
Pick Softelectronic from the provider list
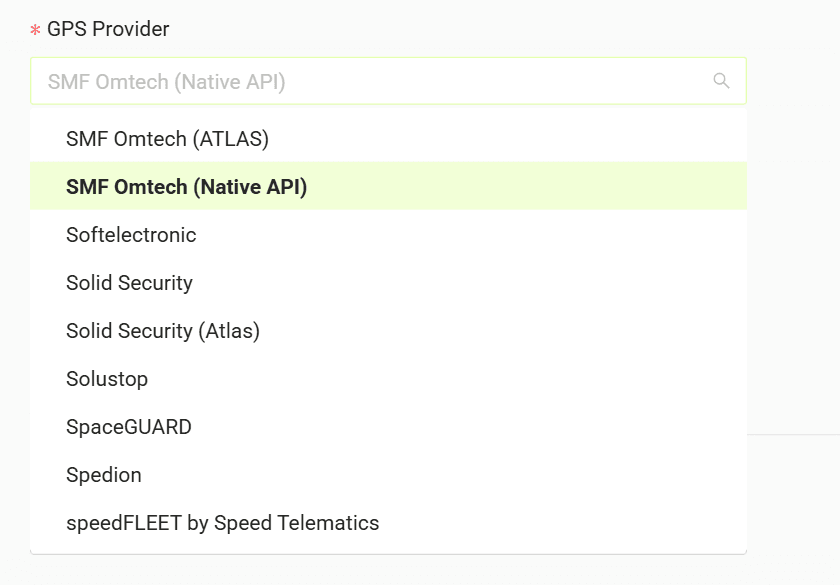point(388,235)
